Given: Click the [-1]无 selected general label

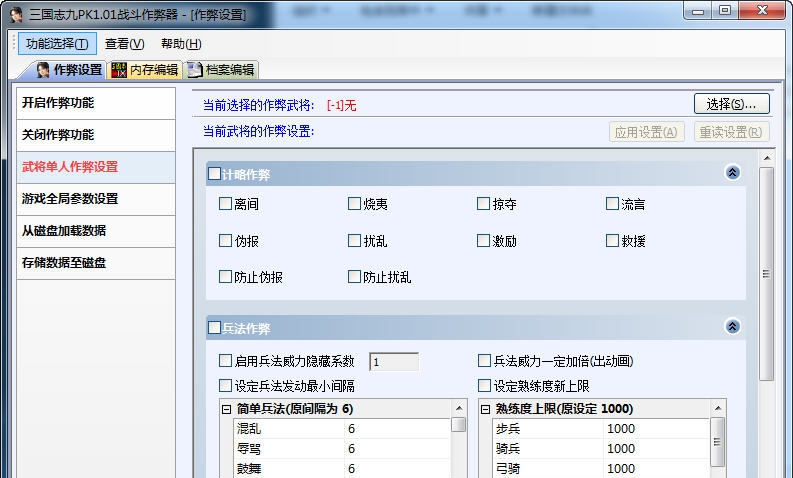Looking at the screenshot, I should click(x=342, y=105).
